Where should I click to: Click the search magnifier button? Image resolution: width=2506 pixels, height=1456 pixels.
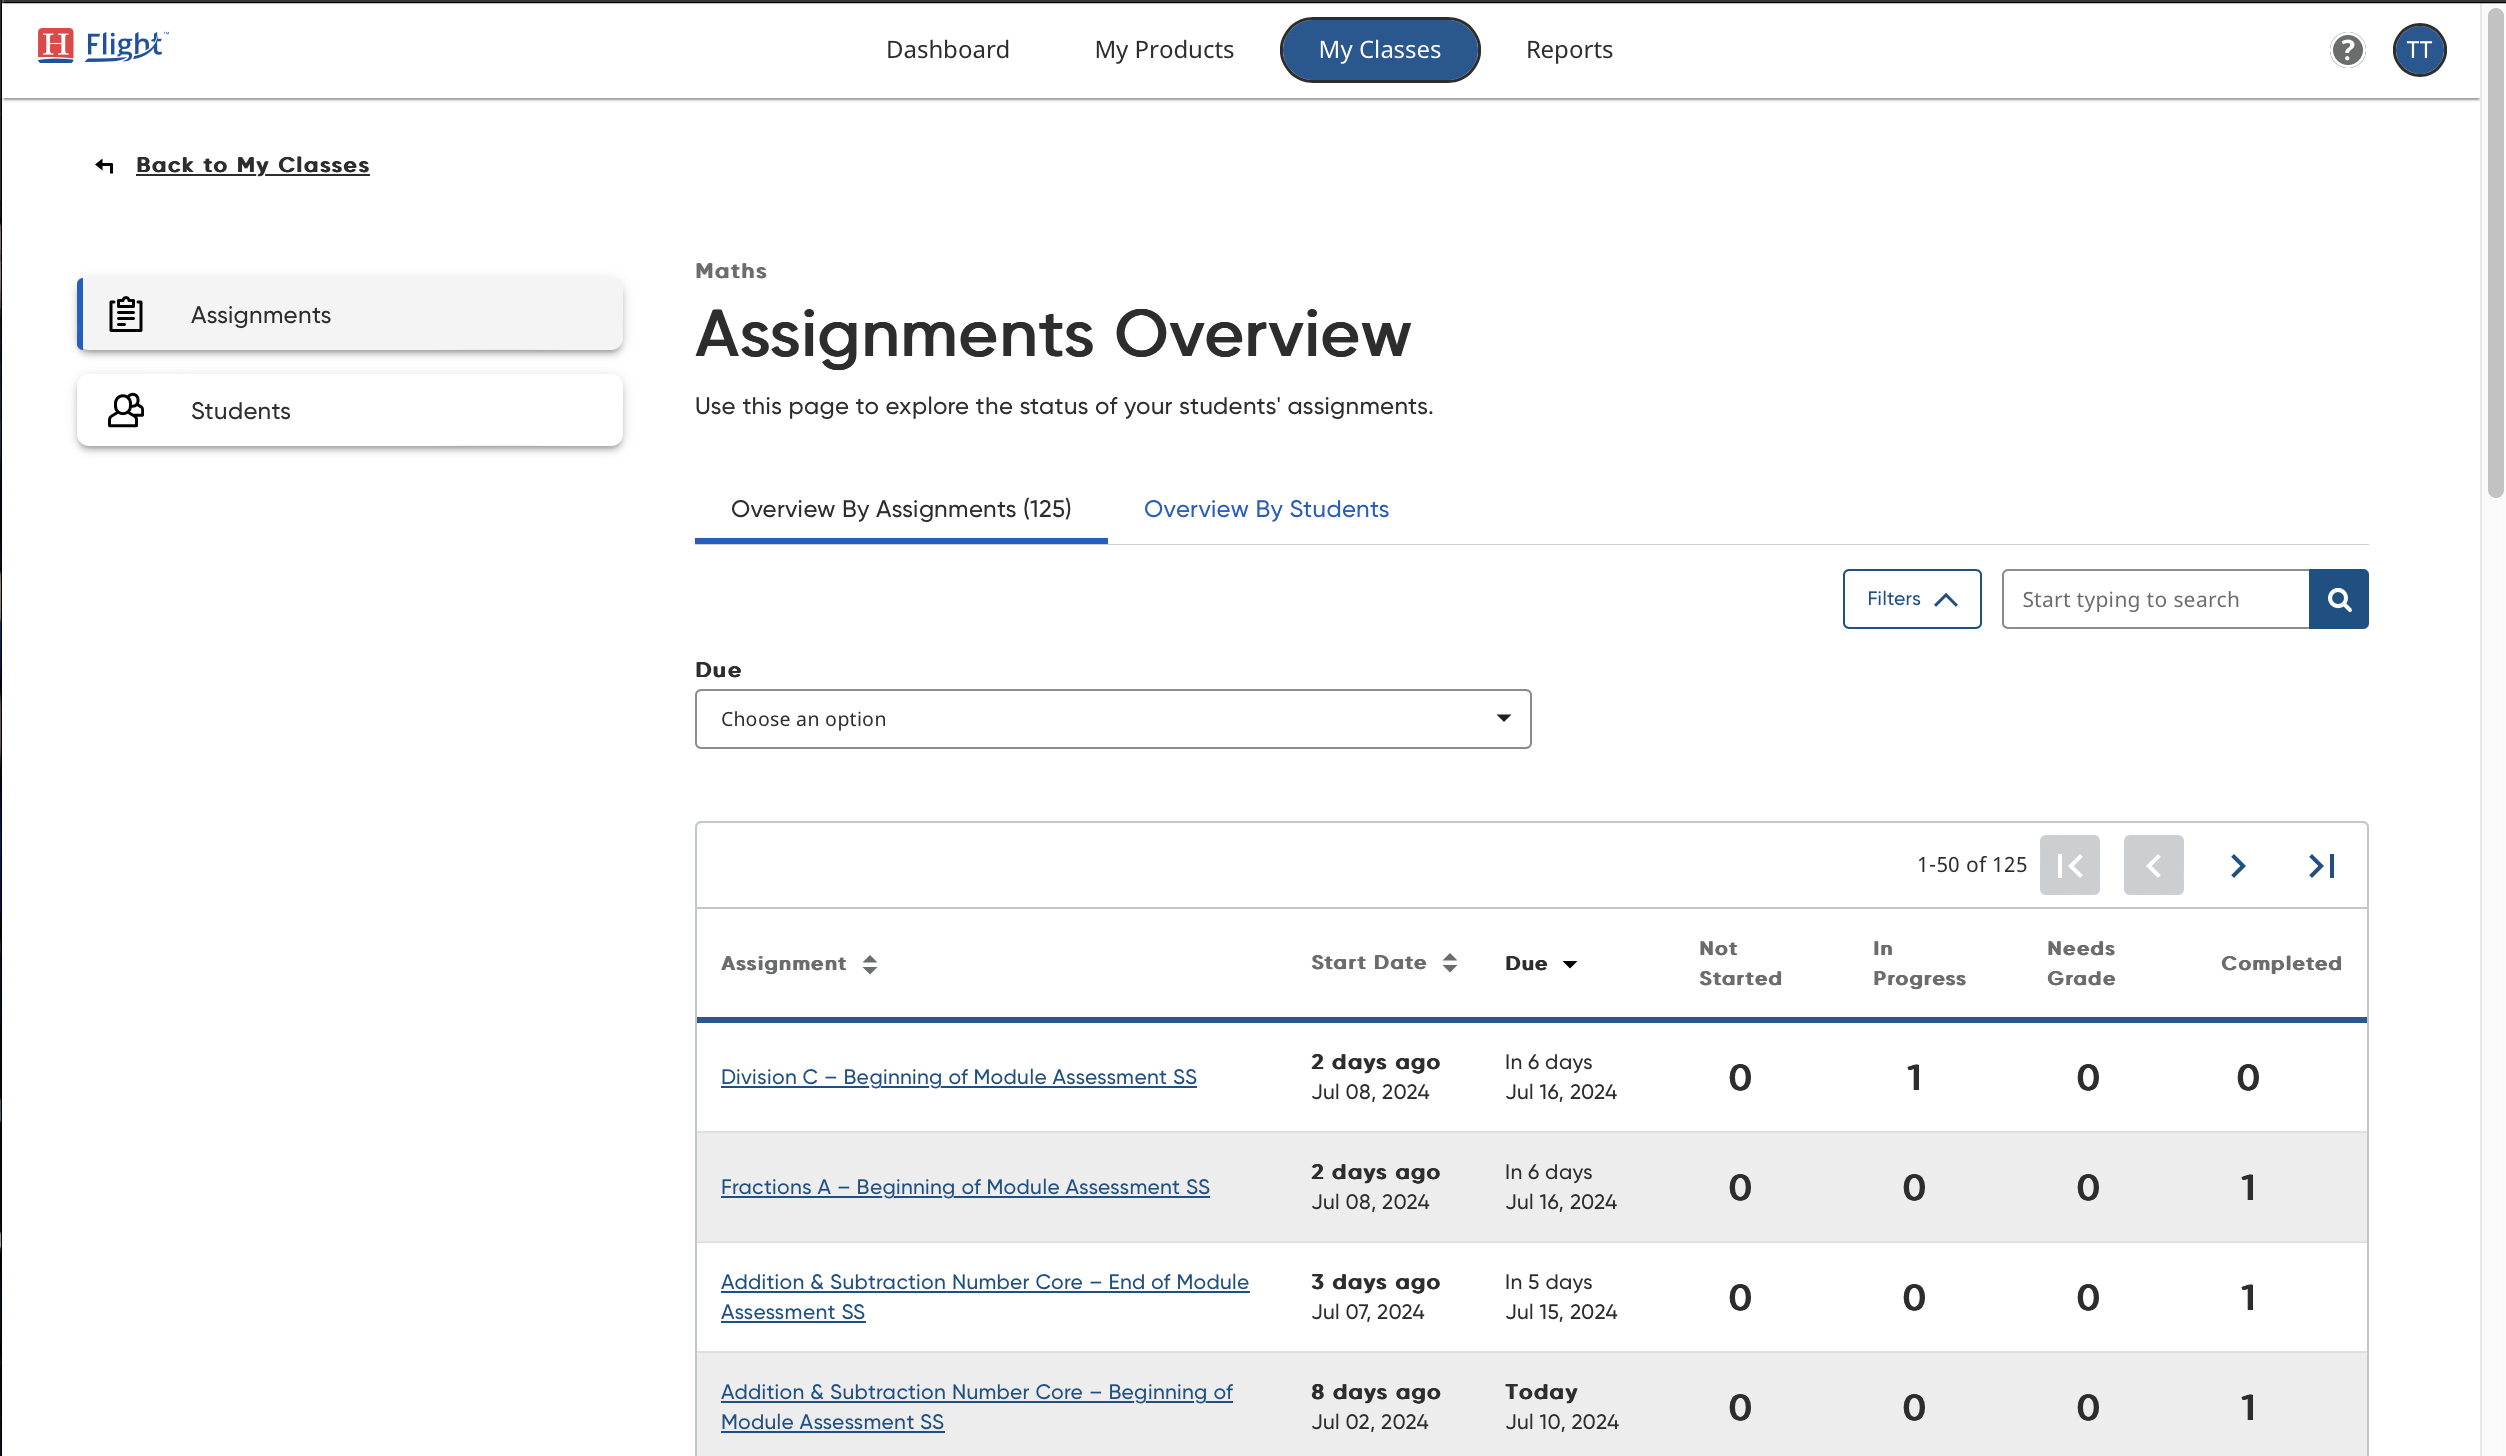(2338, 599)
